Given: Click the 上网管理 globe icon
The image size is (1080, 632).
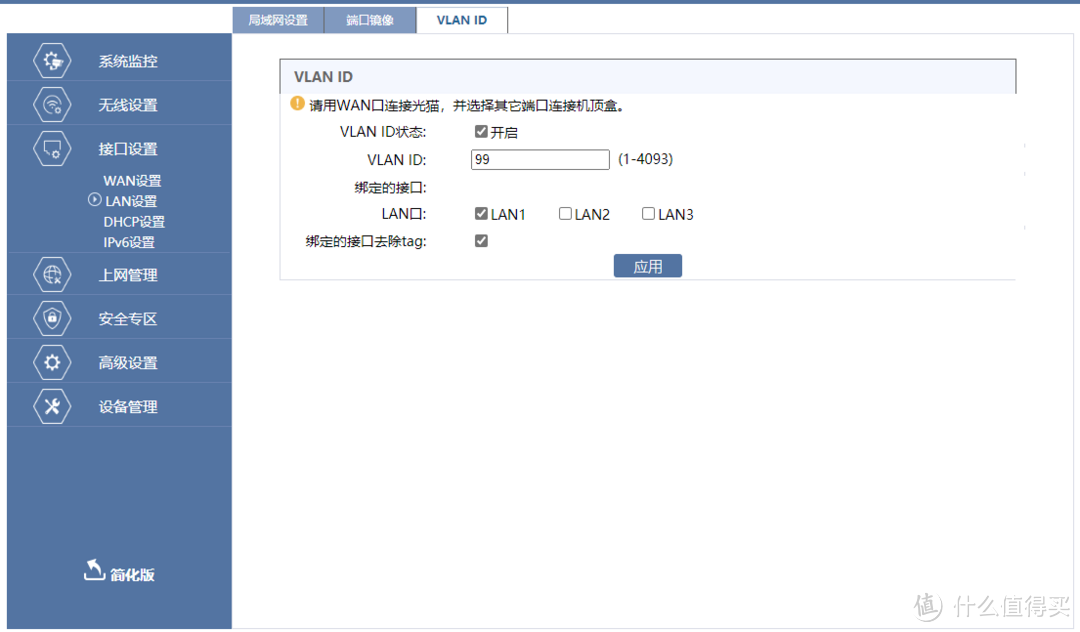Looking at the screenshot, I should (x=52, y=275).
